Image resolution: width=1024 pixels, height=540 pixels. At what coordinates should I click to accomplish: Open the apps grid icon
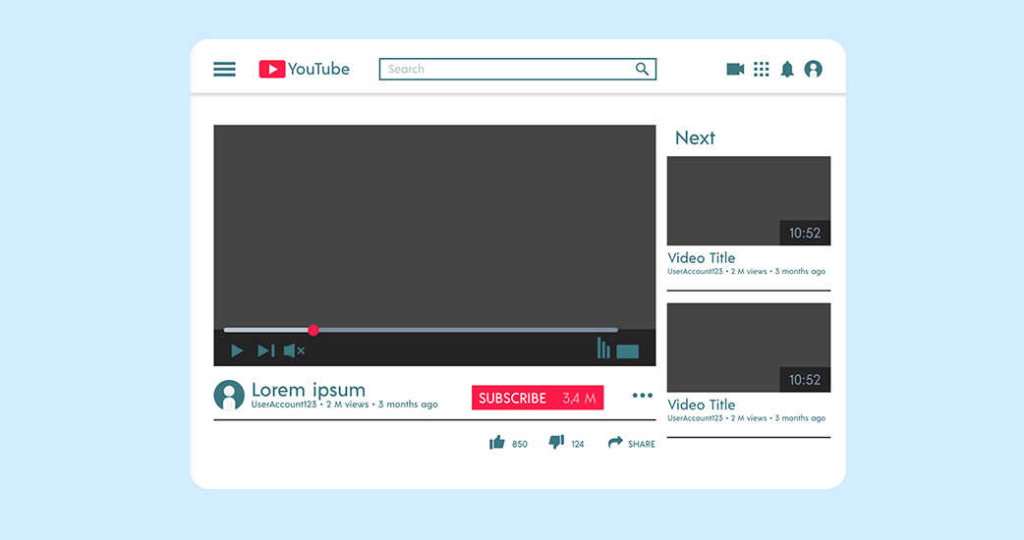pos(761,69)
